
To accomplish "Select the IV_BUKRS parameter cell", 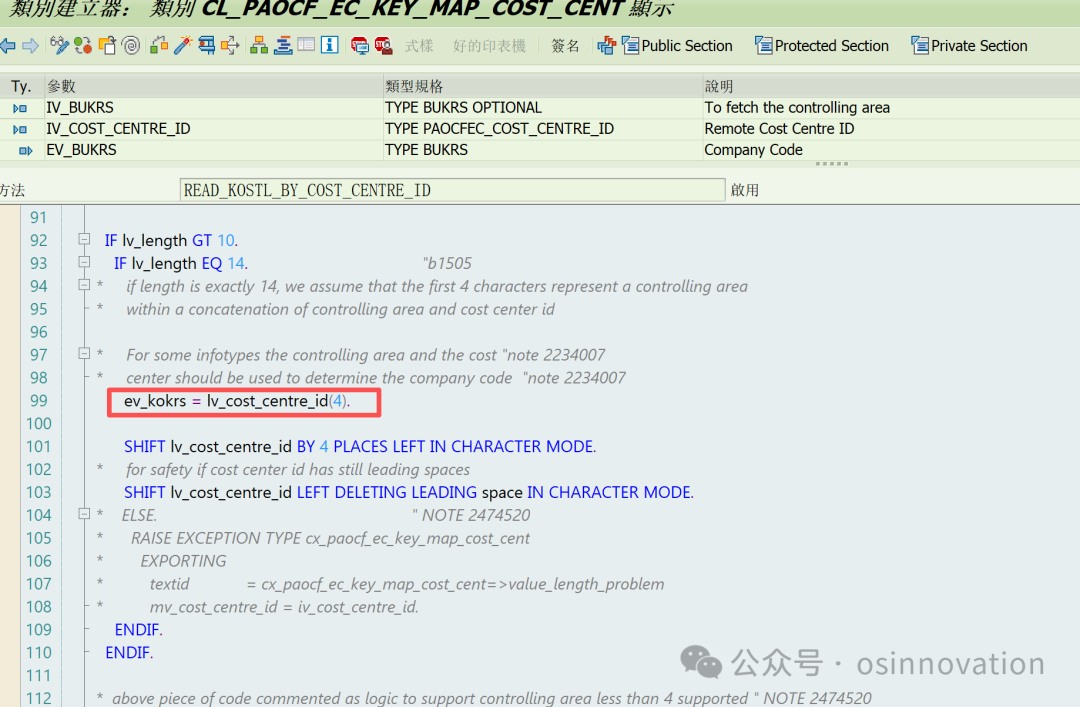I will [214, 107].
